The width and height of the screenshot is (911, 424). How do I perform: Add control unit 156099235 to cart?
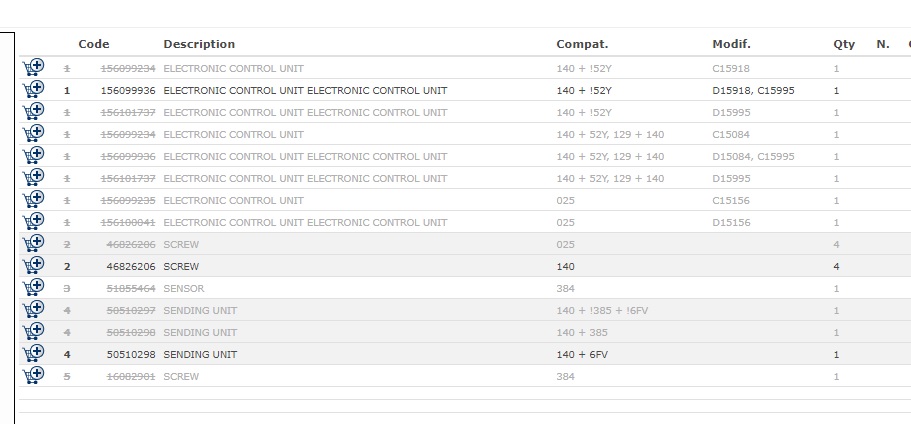click(x=33, y=200)
